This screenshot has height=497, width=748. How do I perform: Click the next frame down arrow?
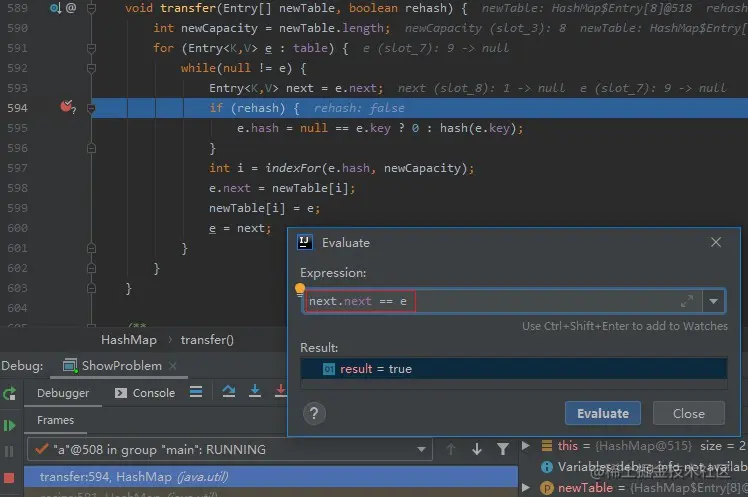477,449
